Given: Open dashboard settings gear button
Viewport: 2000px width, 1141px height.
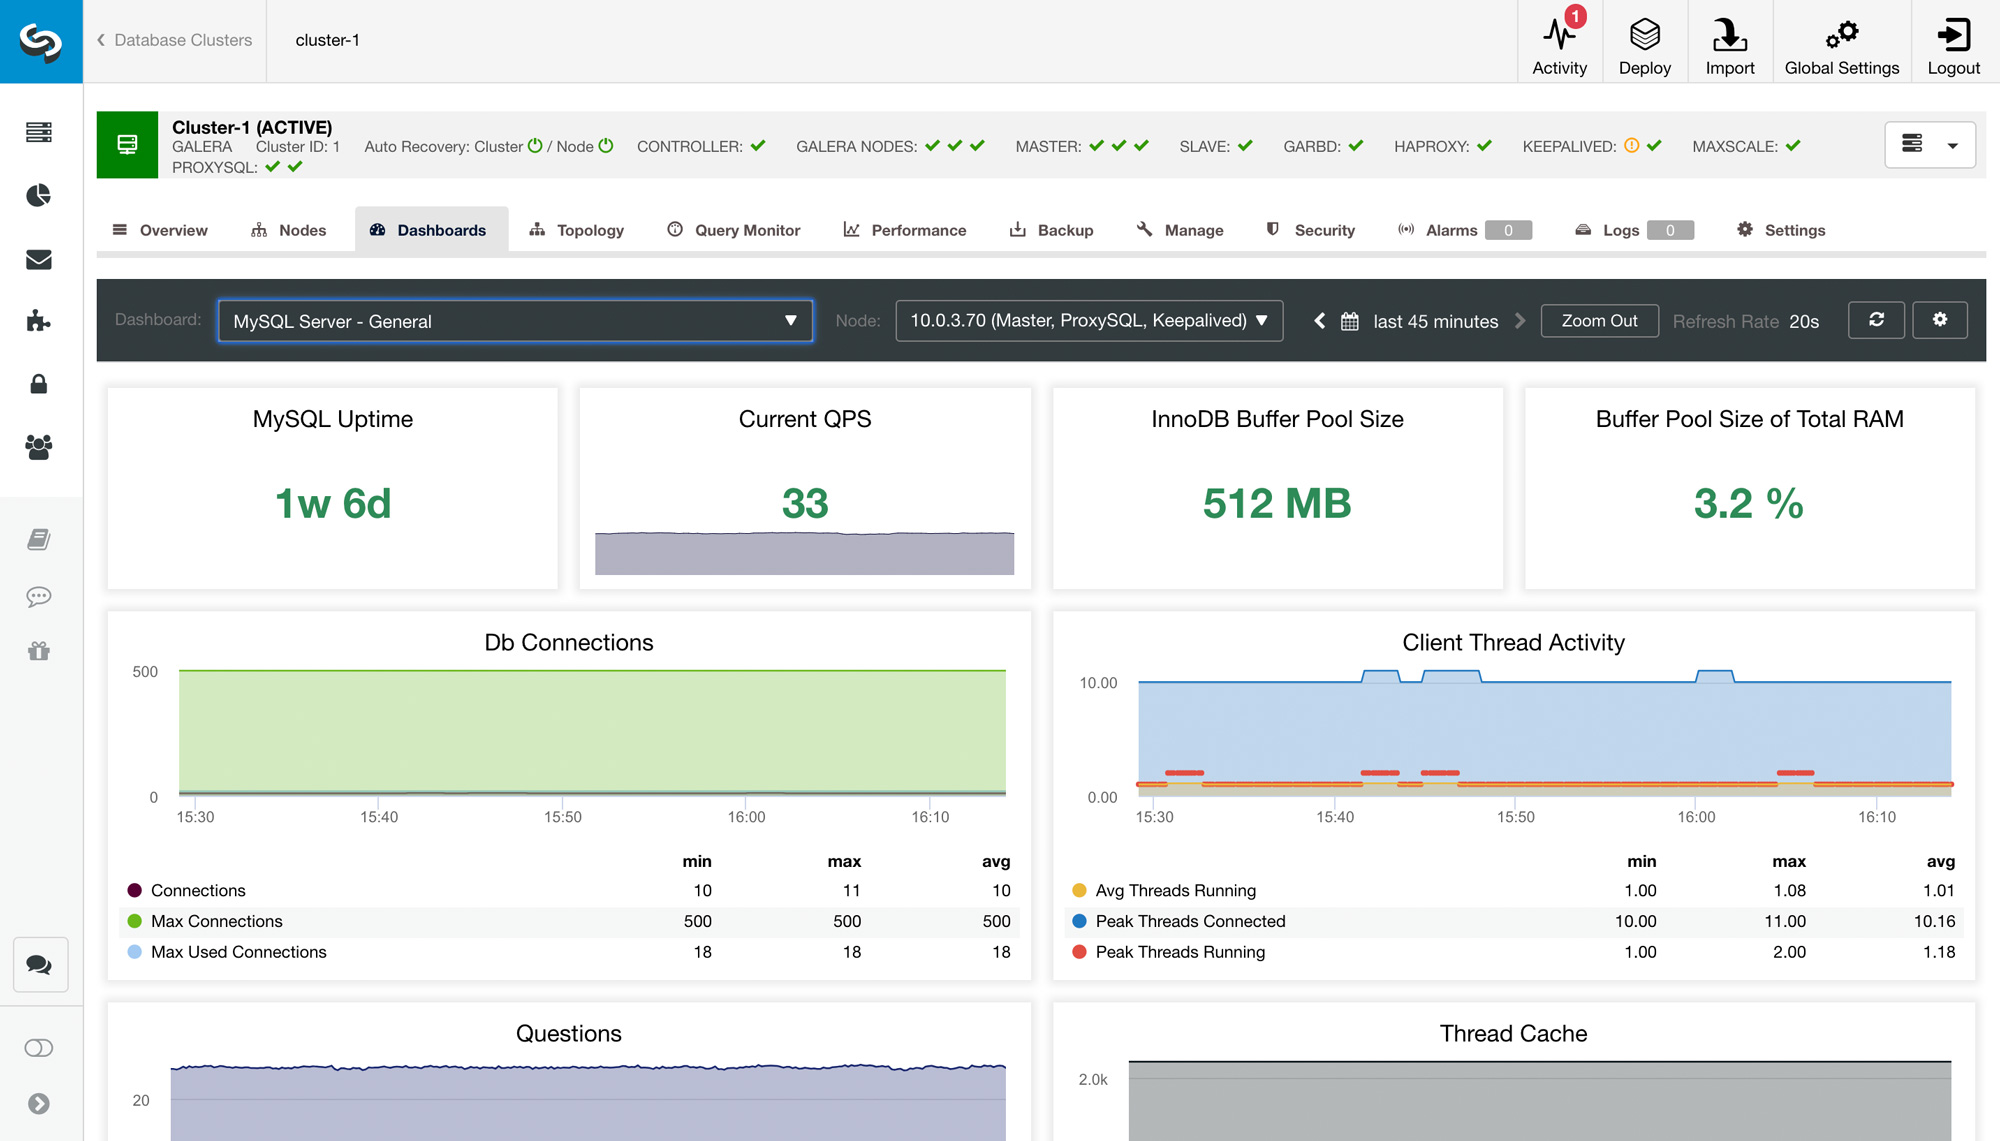Looking at the screenshot, I should [x=1940, y=320].
